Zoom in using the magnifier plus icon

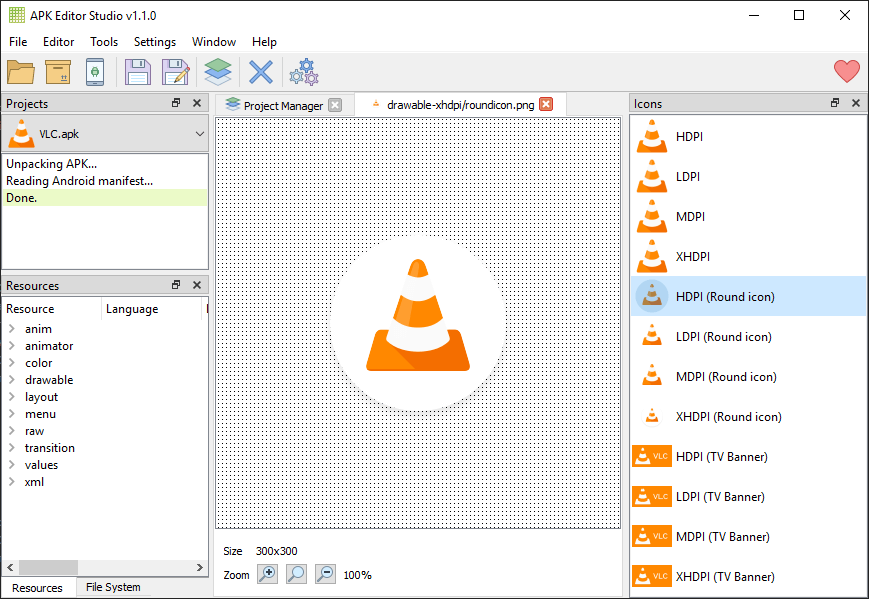click(x=268, y=575)
